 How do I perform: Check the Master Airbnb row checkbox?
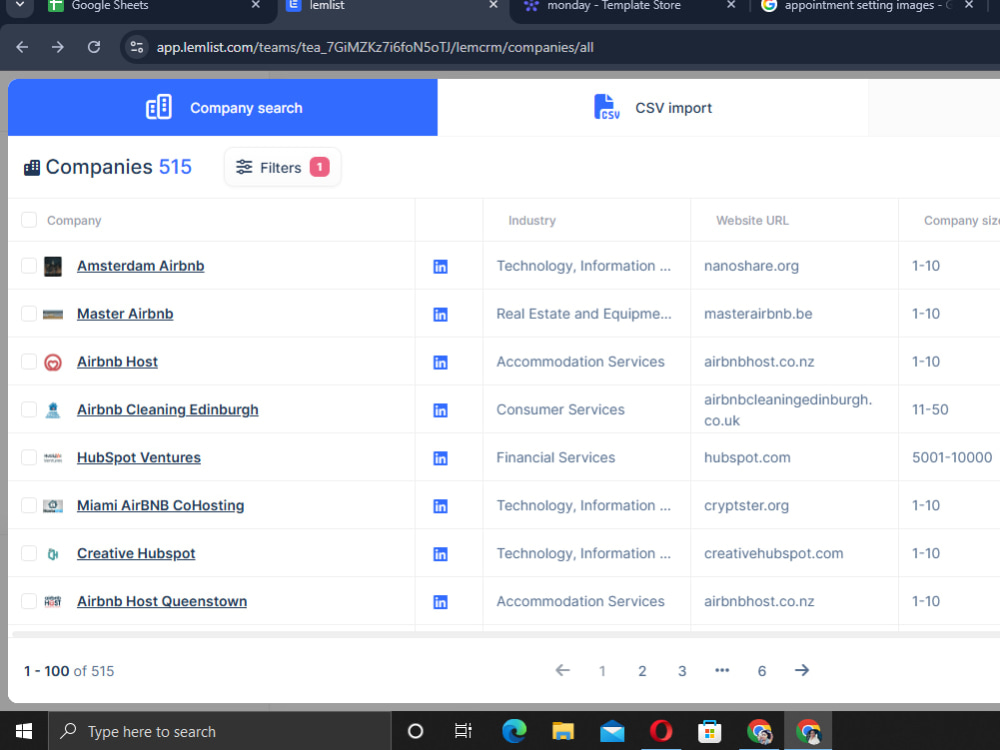(x=29, y=314)
